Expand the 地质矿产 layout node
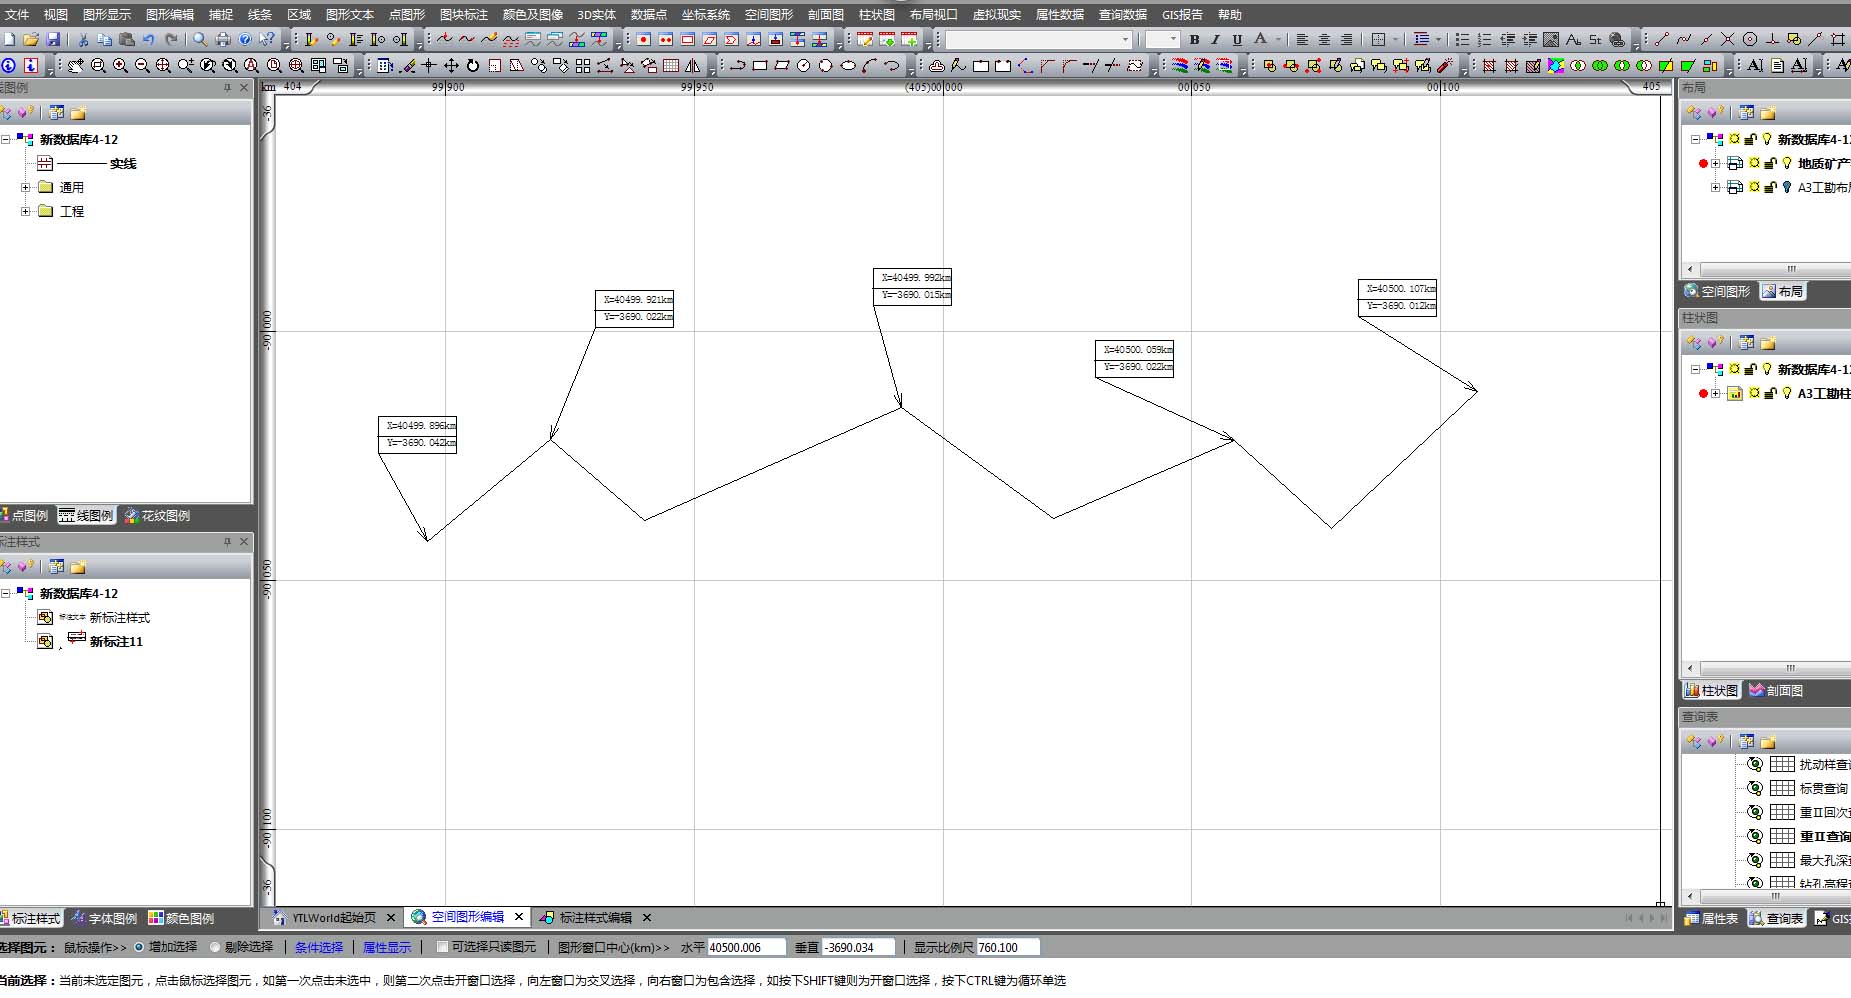This screenshot has width=1851, height=998. (1715, 163)
